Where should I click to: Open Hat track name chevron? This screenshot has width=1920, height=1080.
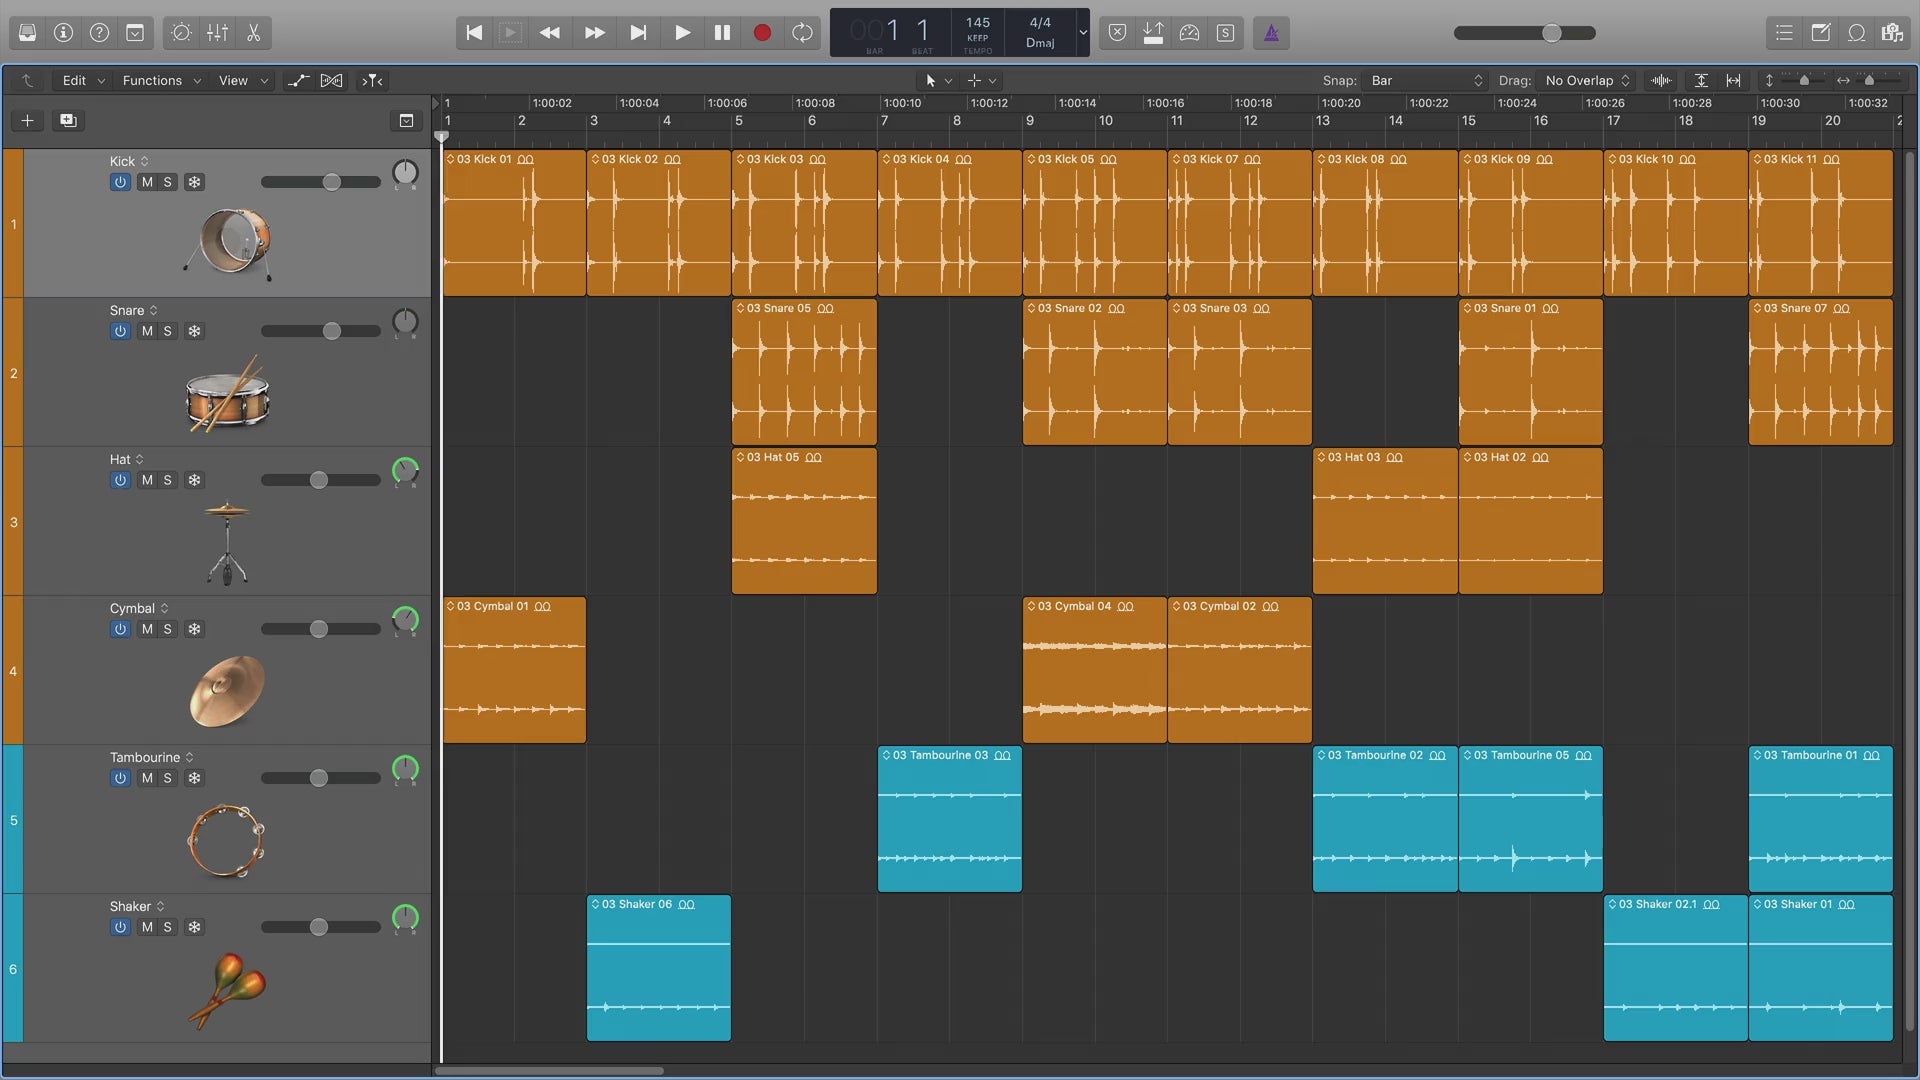(139, 459)
